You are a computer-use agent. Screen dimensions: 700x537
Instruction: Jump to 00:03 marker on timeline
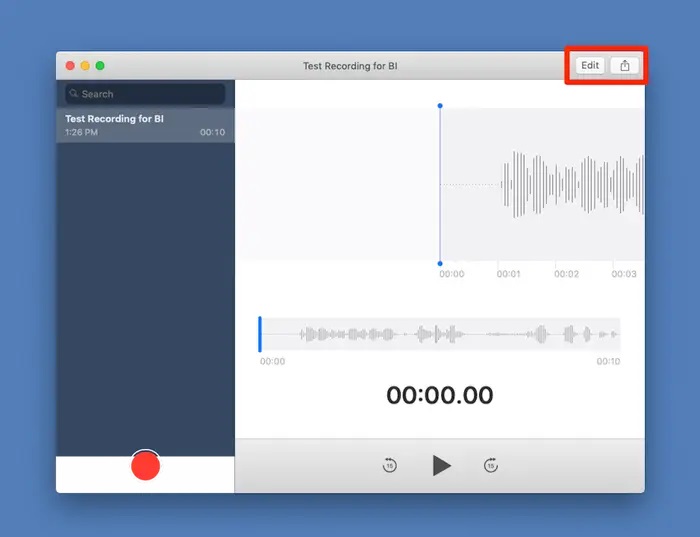click(x=624, y=274)
